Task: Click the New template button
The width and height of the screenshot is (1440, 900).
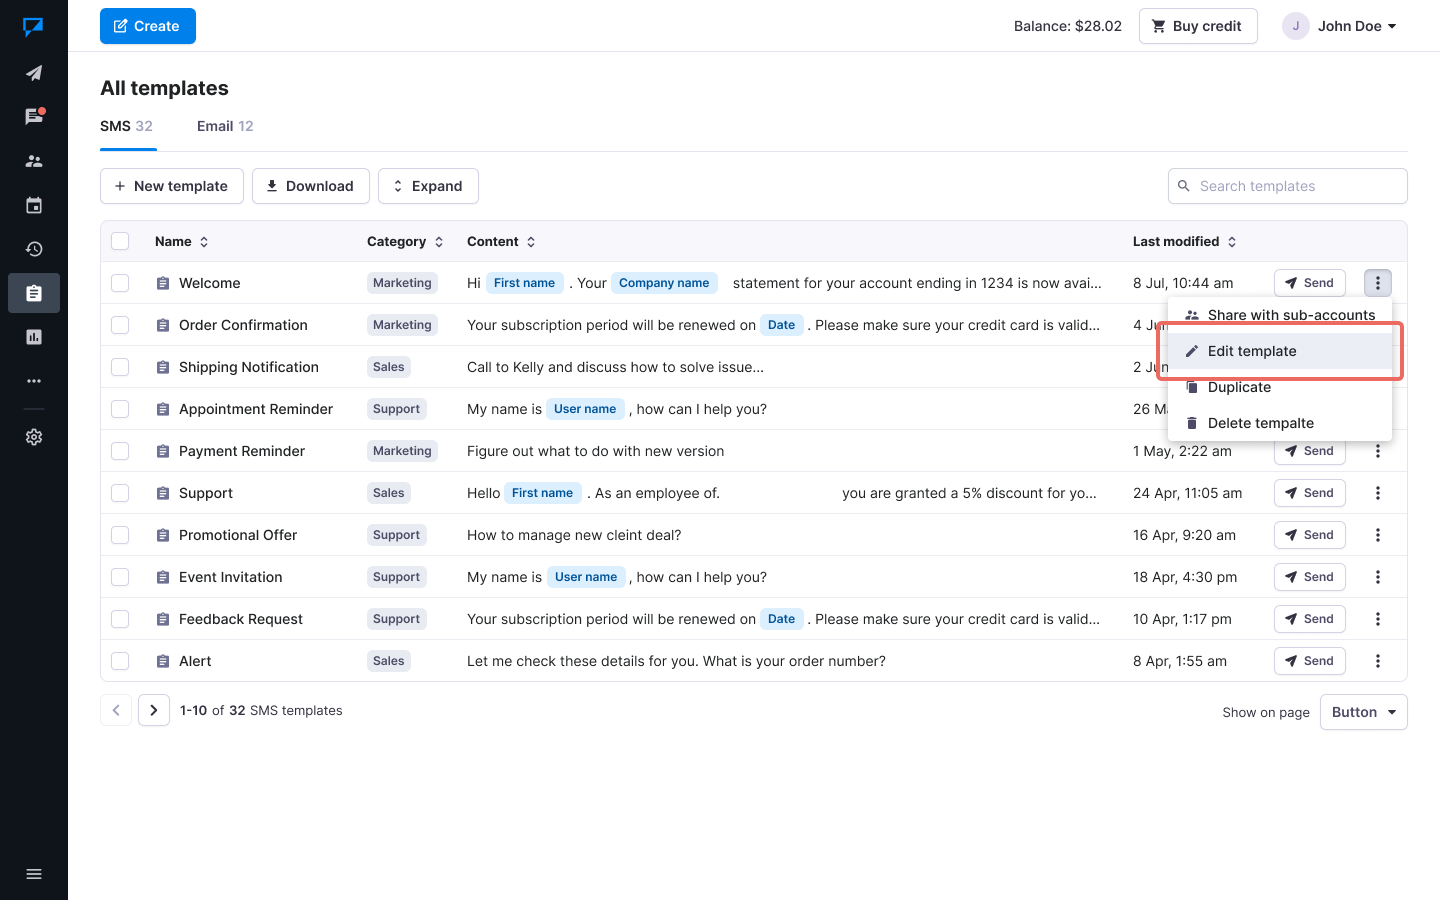Action: 172,186
